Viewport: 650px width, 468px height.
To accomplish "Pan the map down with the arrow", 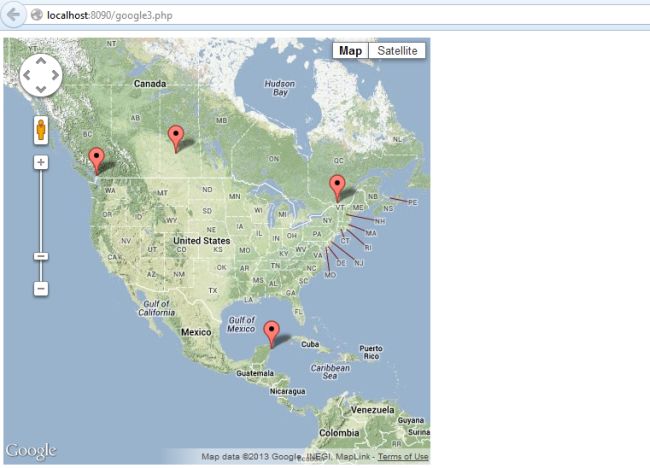I will [x=41, y=89].
